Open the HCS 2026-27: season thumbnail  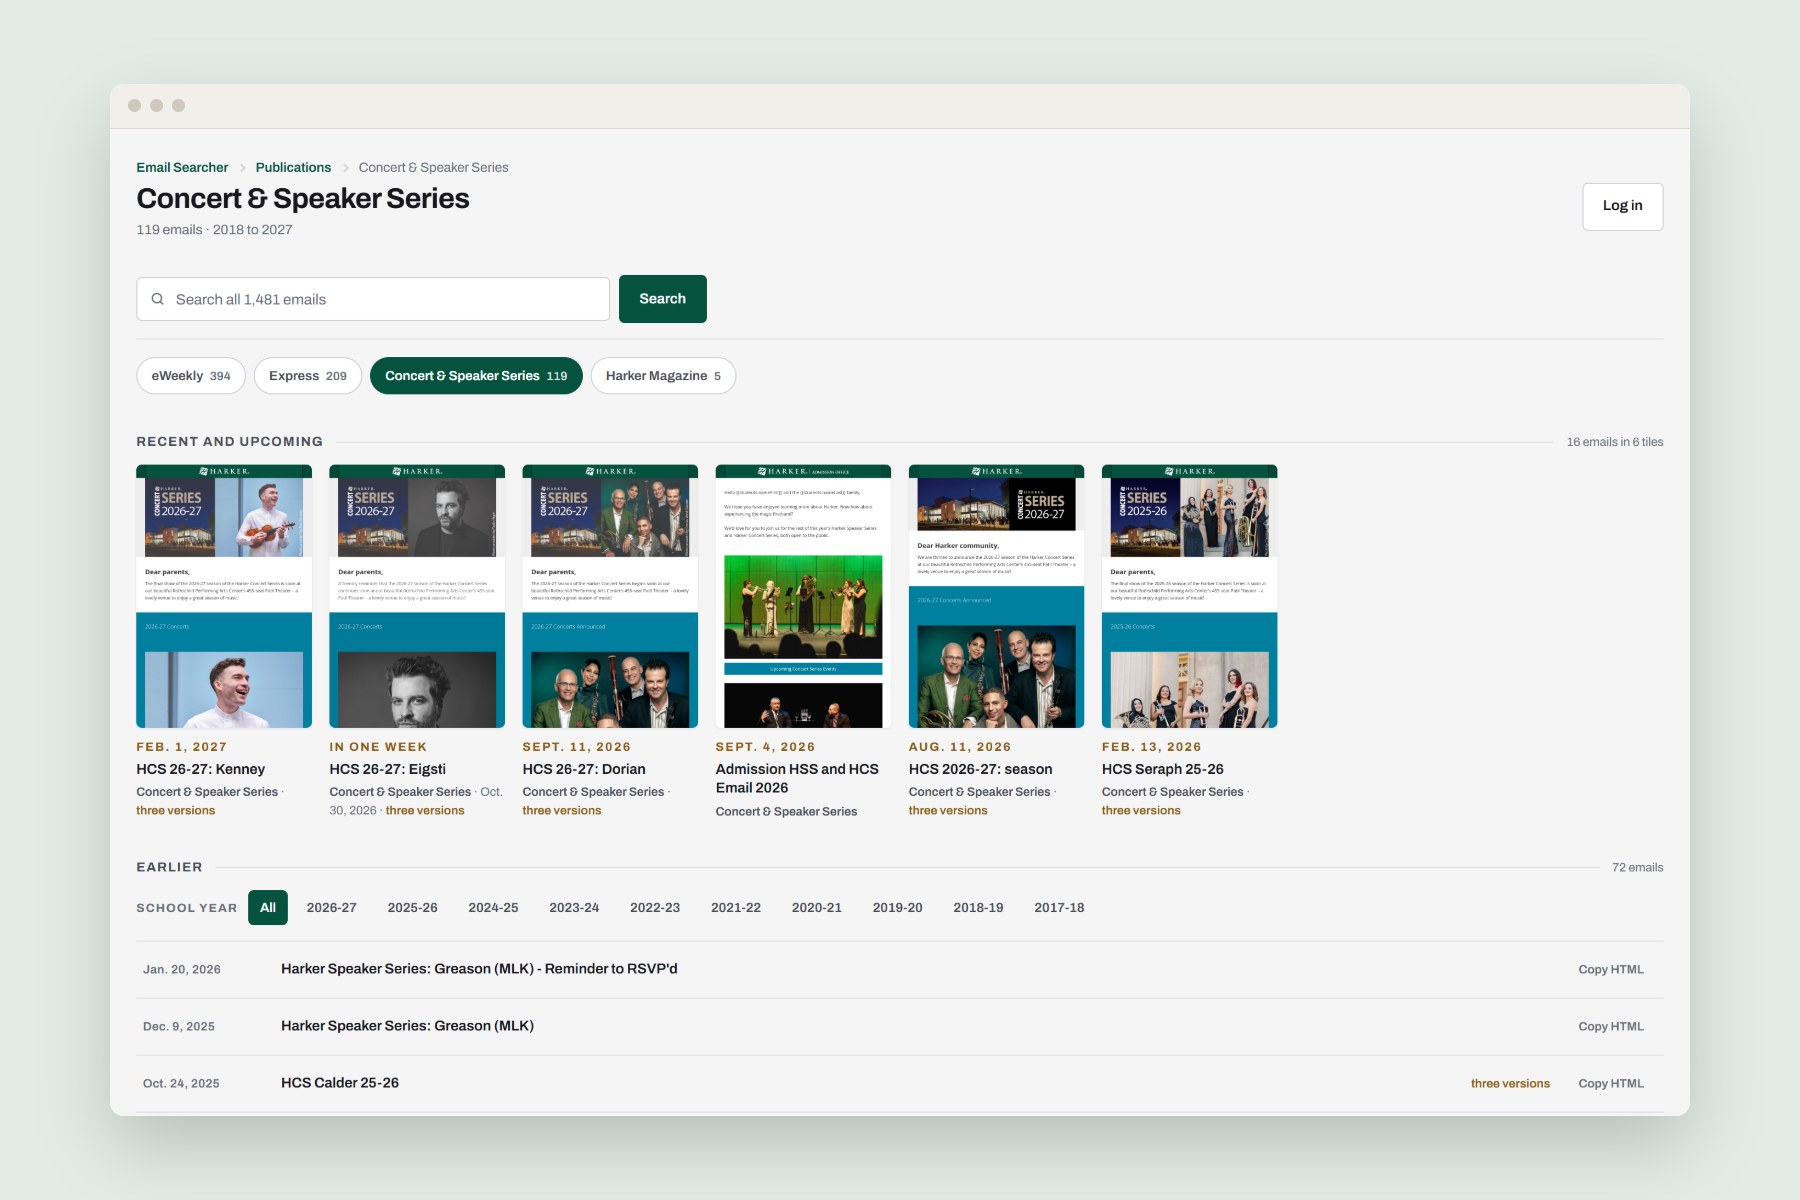click(996, 596)
